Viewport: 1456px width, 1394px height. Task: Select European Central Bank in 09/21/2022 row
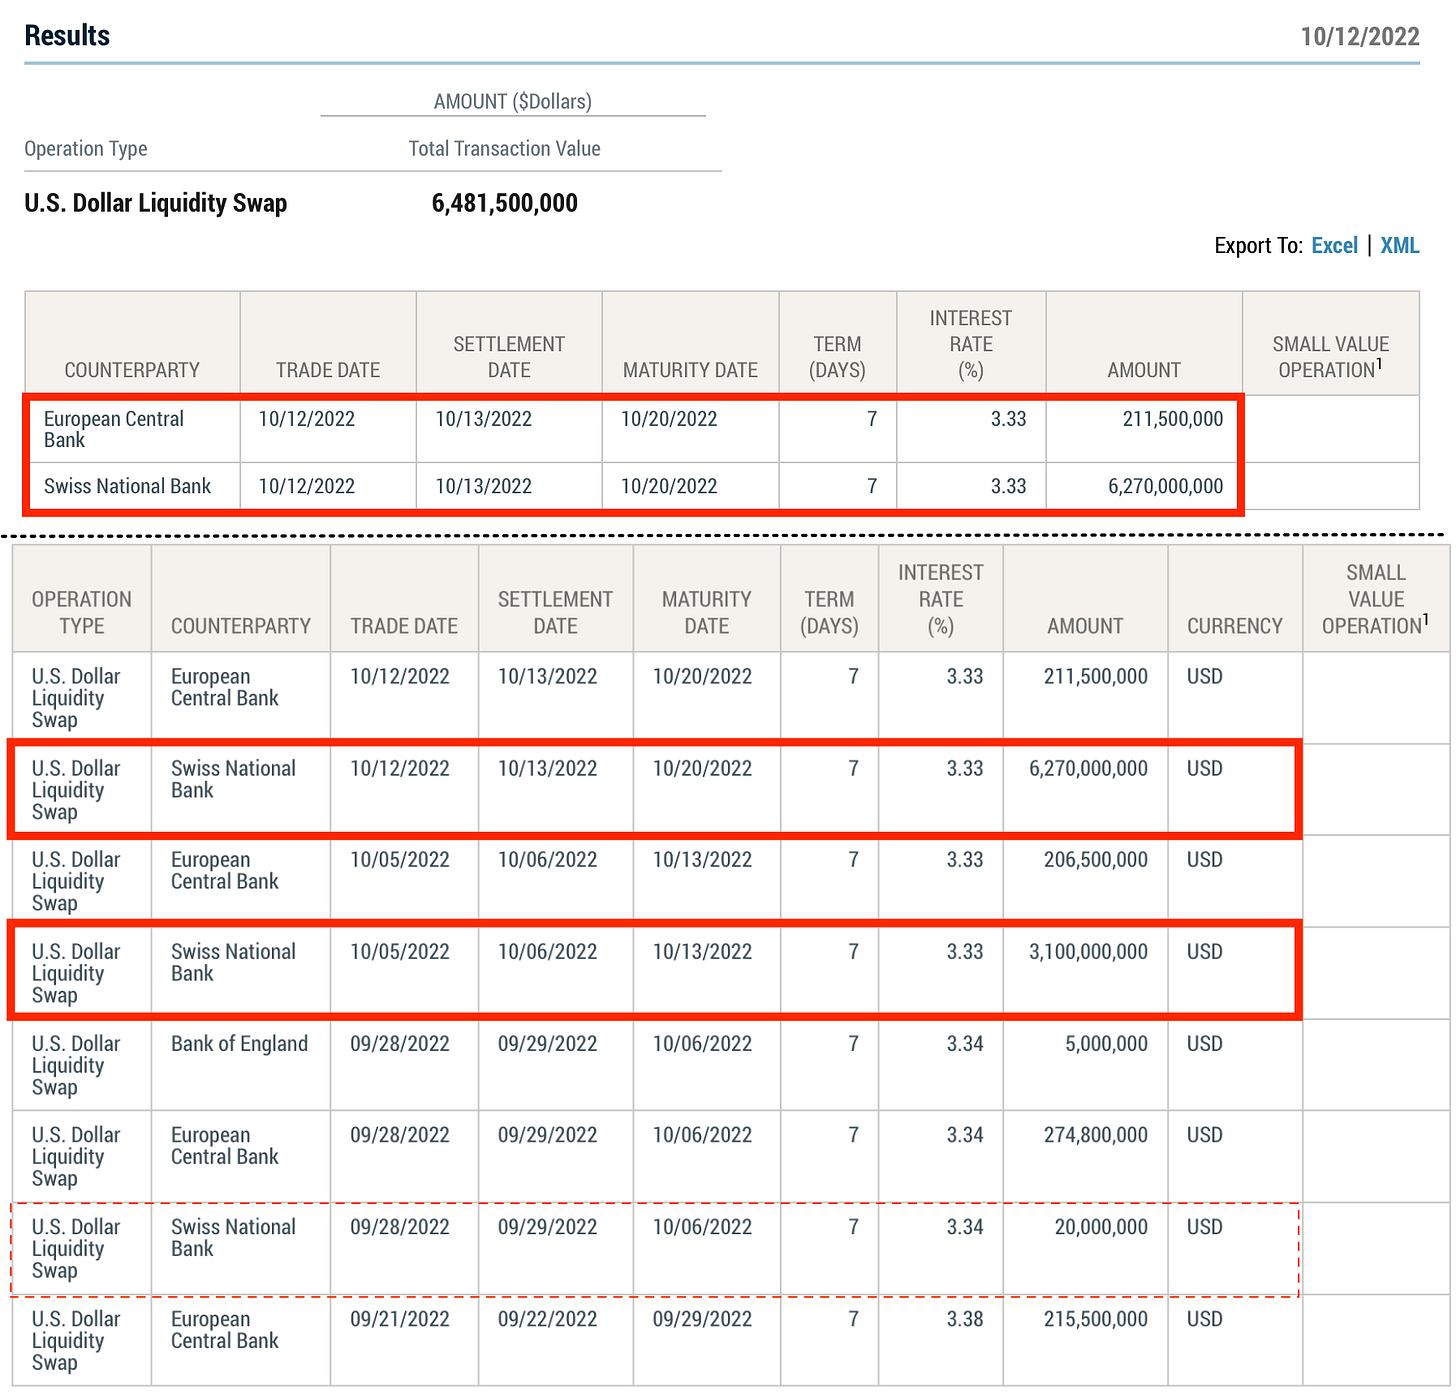click(x=224, y=1330)
